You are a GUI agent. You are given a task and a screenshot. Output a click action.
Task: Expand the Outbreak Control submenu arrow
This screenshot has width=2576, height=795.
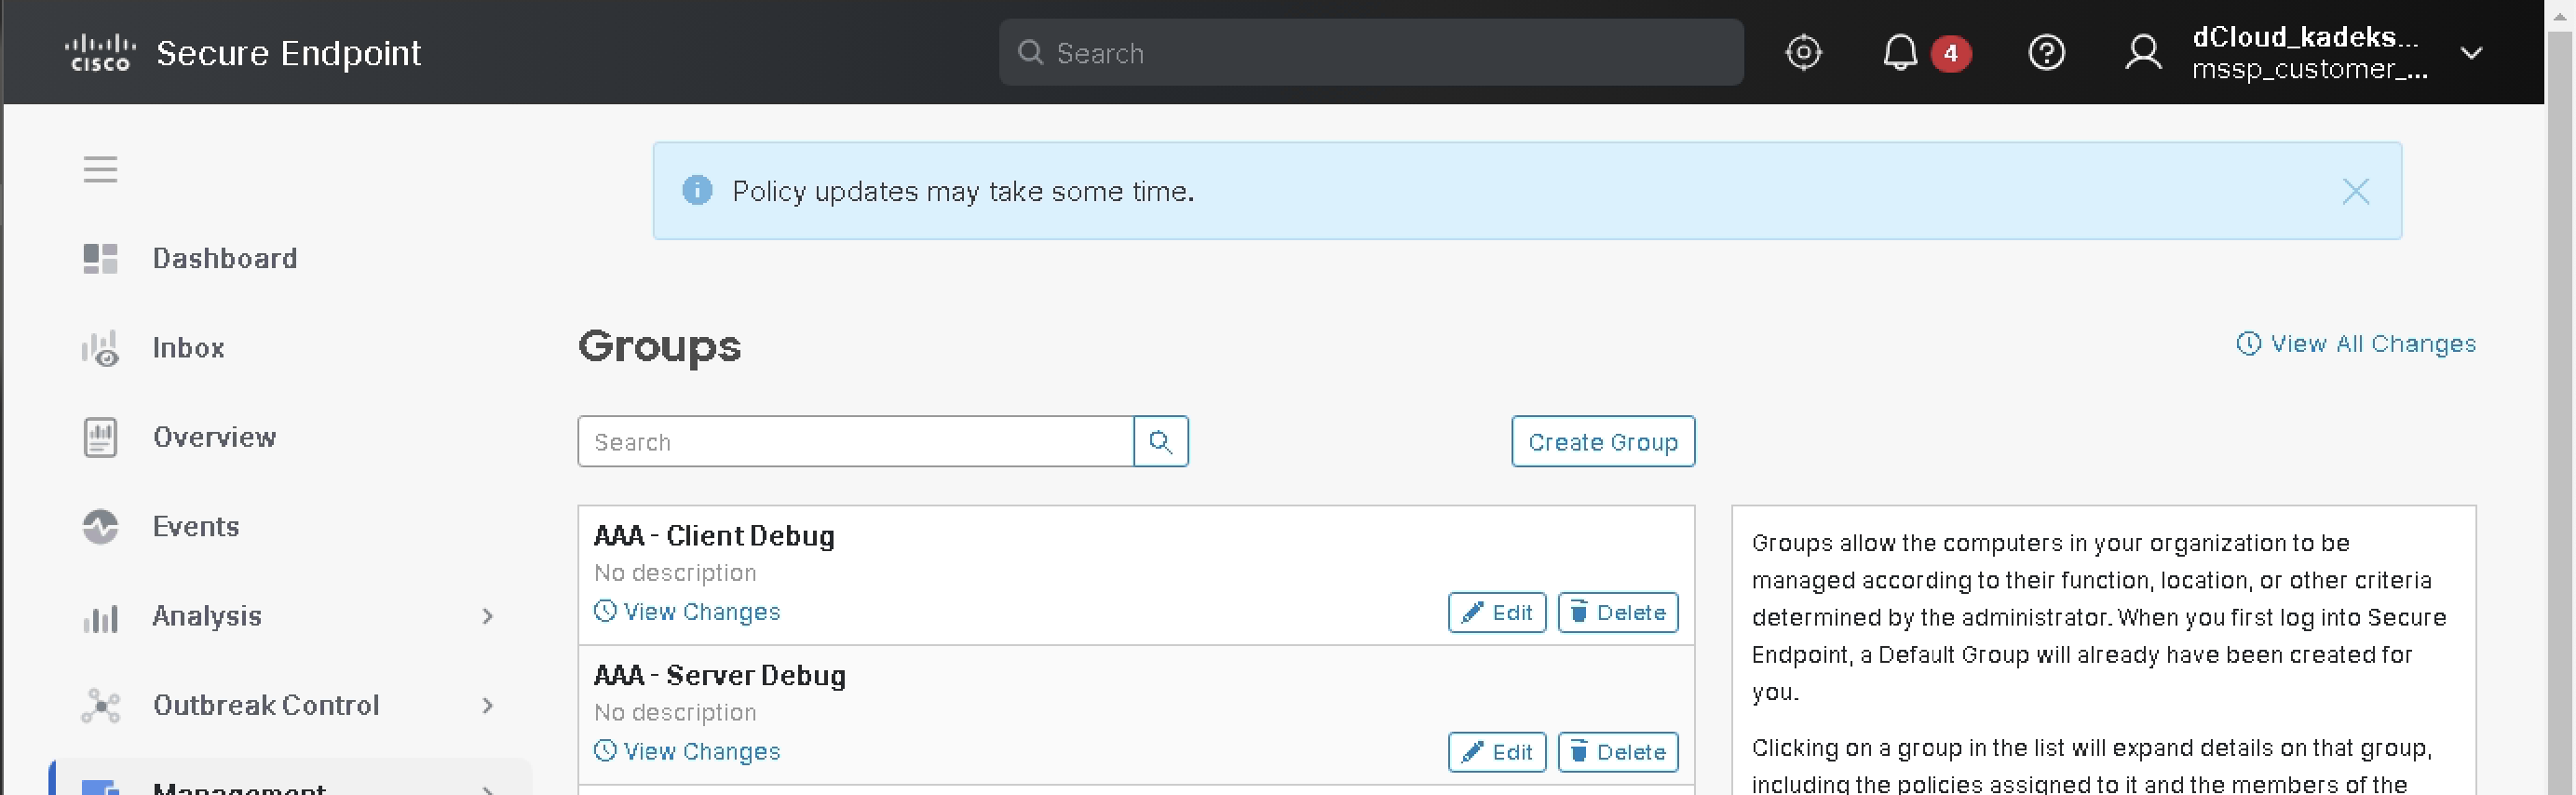487,705
